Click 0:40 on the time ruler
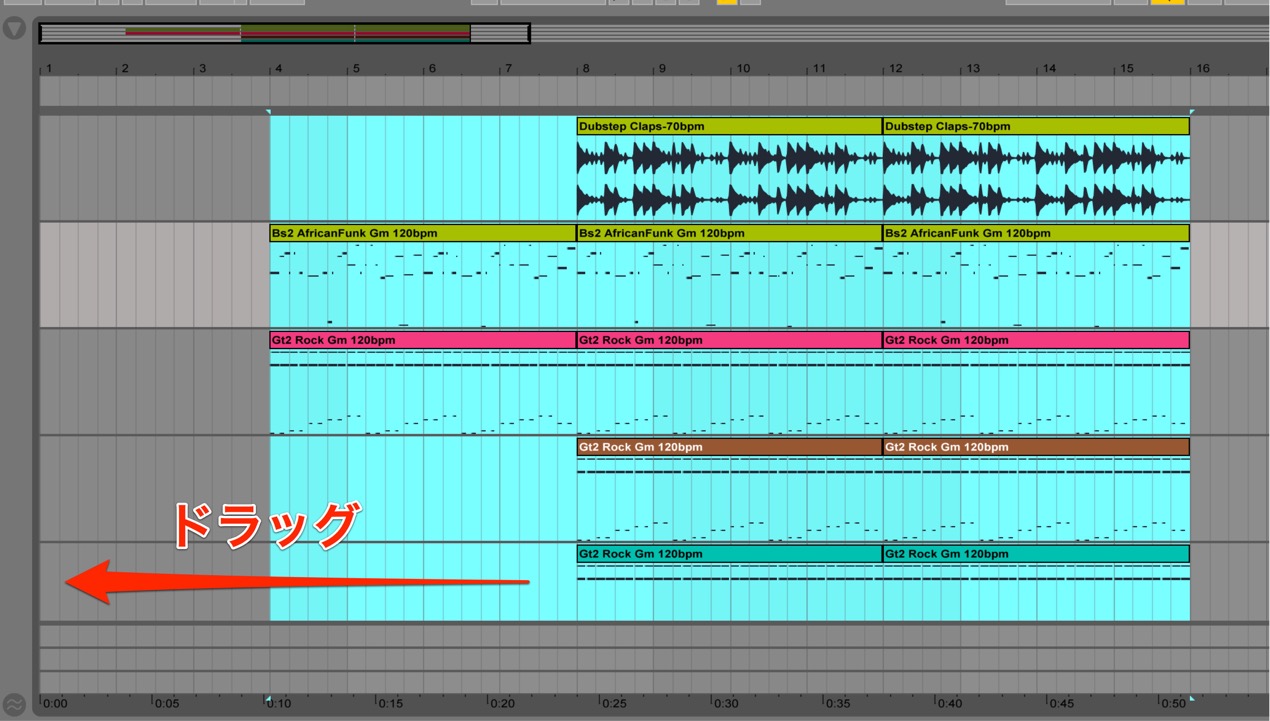This screenshot has height=721, width=1270. [x=951, y=703]
